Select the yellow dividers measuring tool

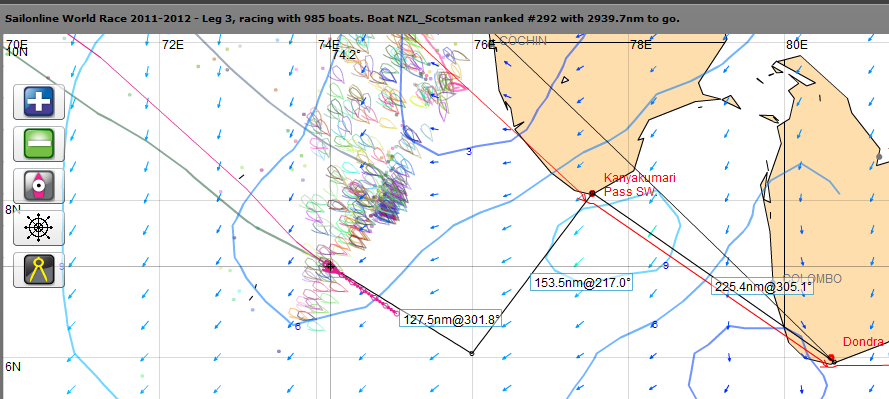coord(39,270)
